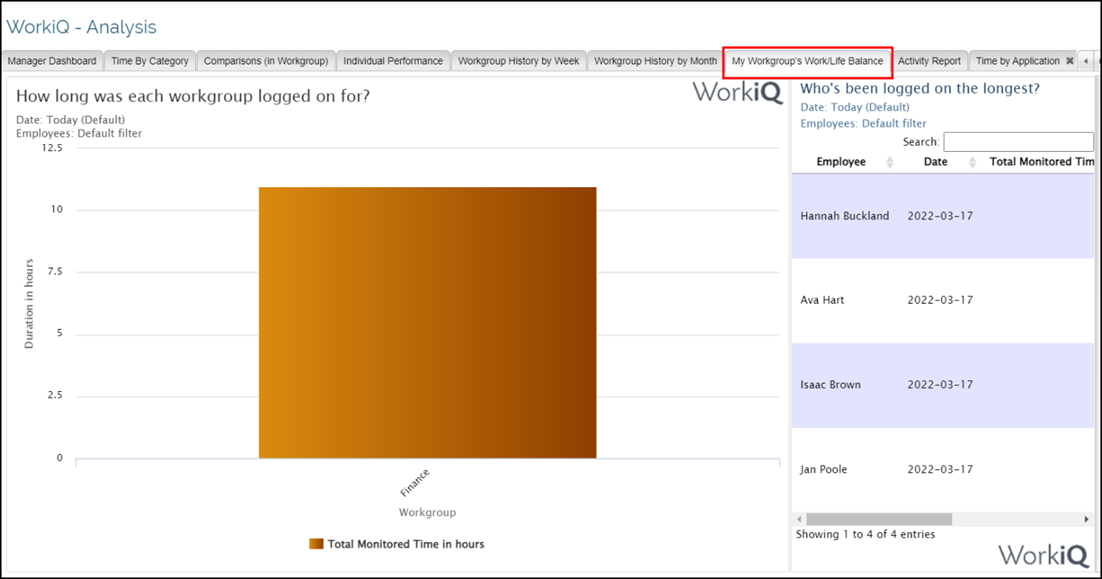Open the Manager Dashboard tab
Screen dimensions: 1102x579
(x=52, y=61)
